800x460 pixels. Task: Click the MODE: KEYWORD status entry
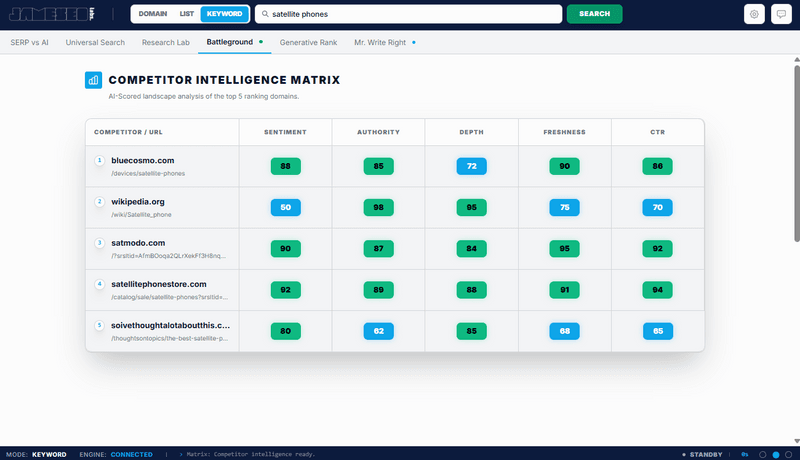click(x=36, y=454)
